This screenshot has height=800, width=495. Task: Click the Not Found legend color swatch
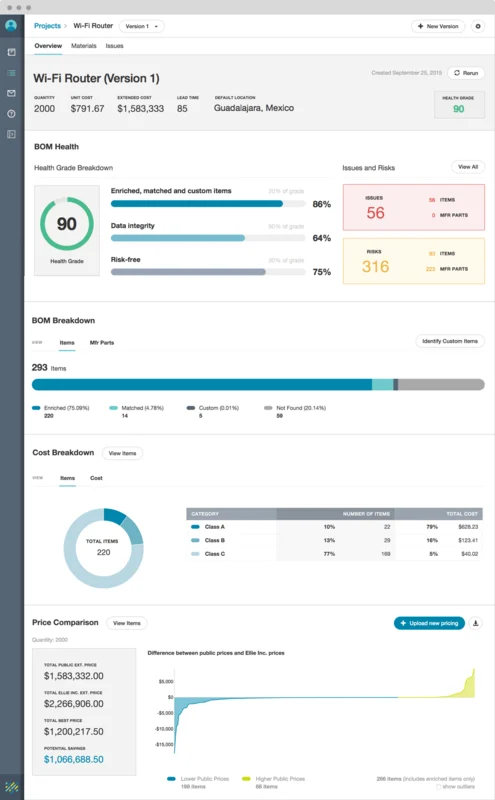(x=268, y=408)
